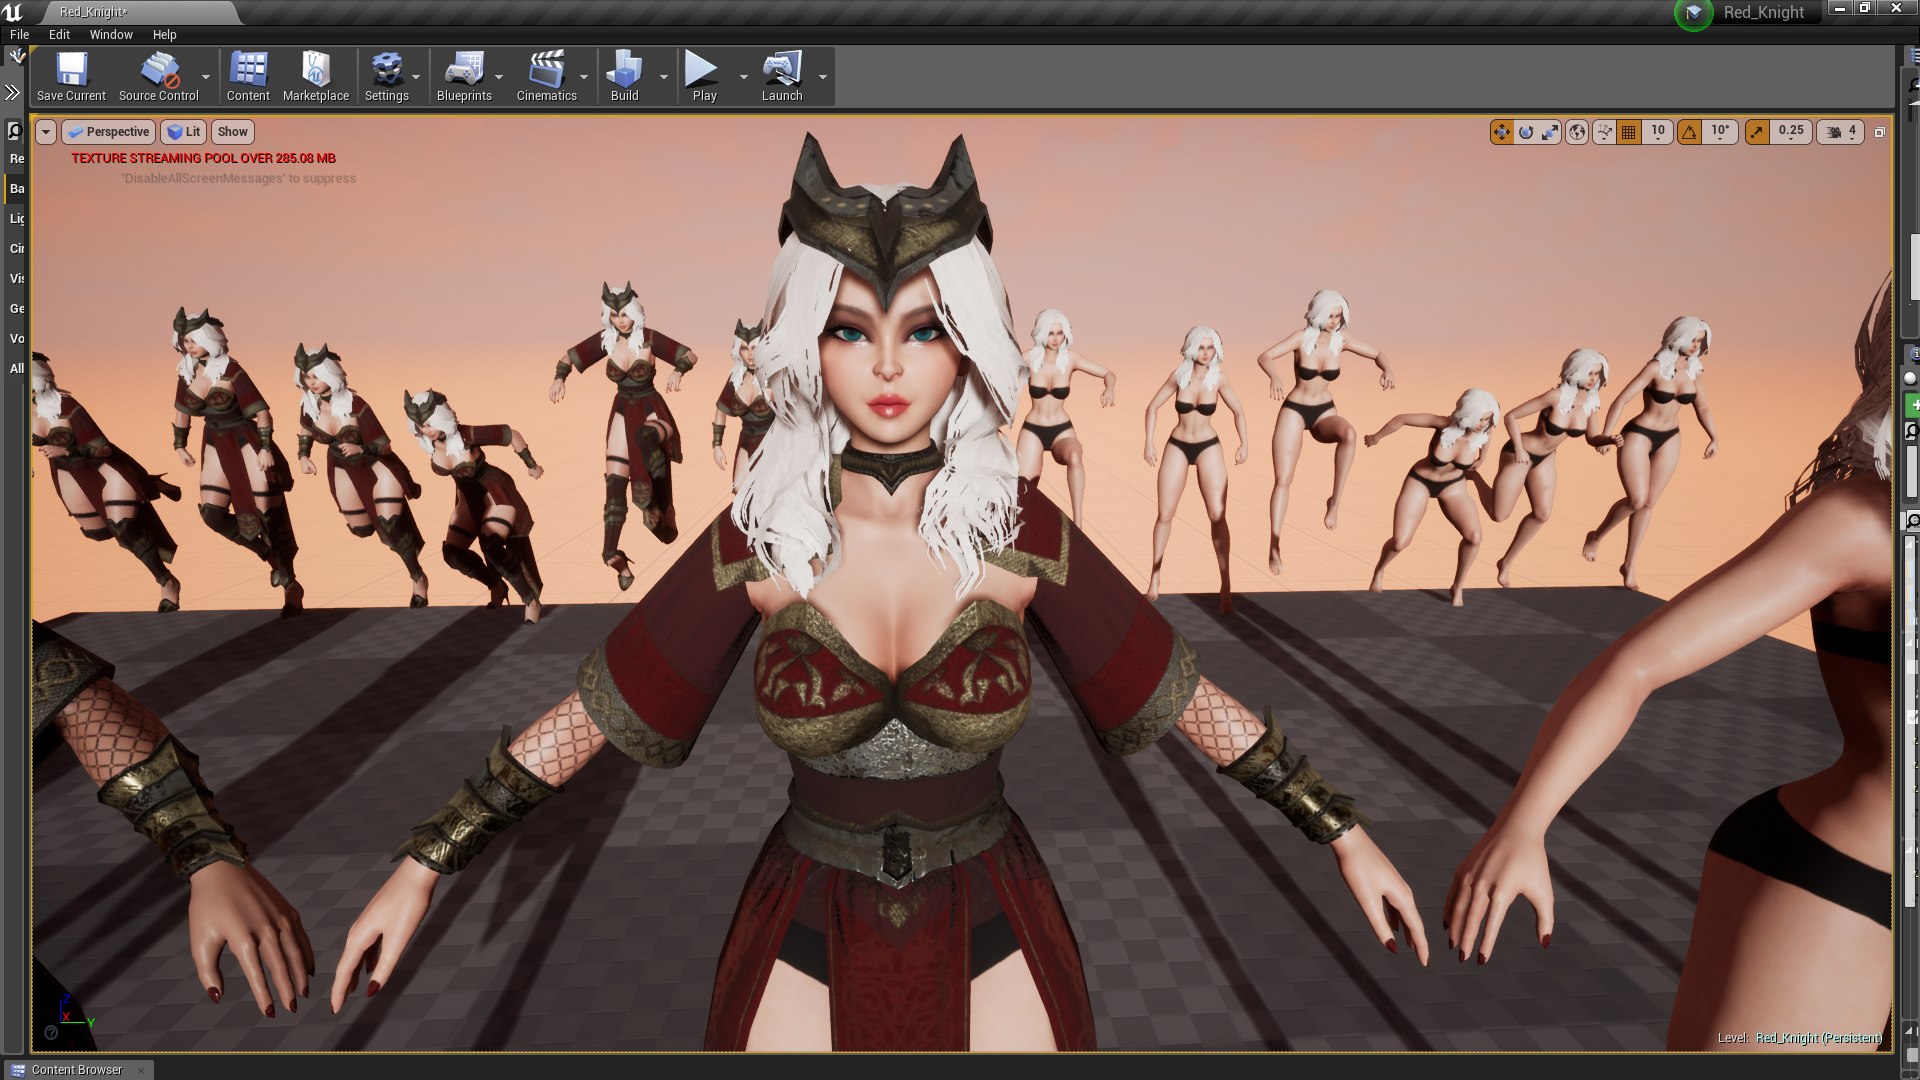
Task: Open viewport options arrow dropdown
Action: (x=45, y=132)
